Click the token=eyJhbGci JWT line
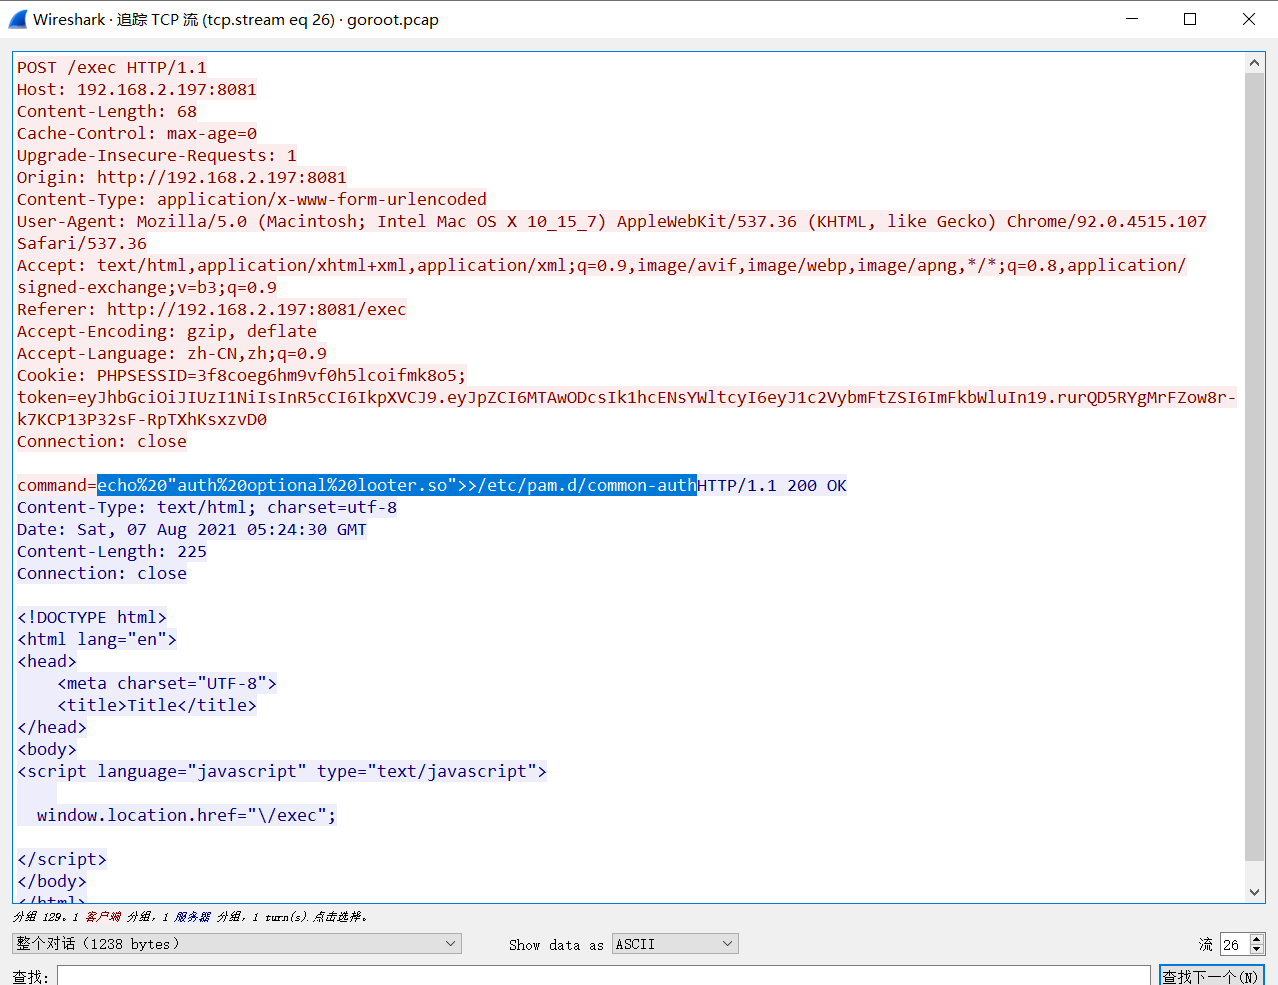Viewport: 1278px width, 985px height. (x=627, y=397)
